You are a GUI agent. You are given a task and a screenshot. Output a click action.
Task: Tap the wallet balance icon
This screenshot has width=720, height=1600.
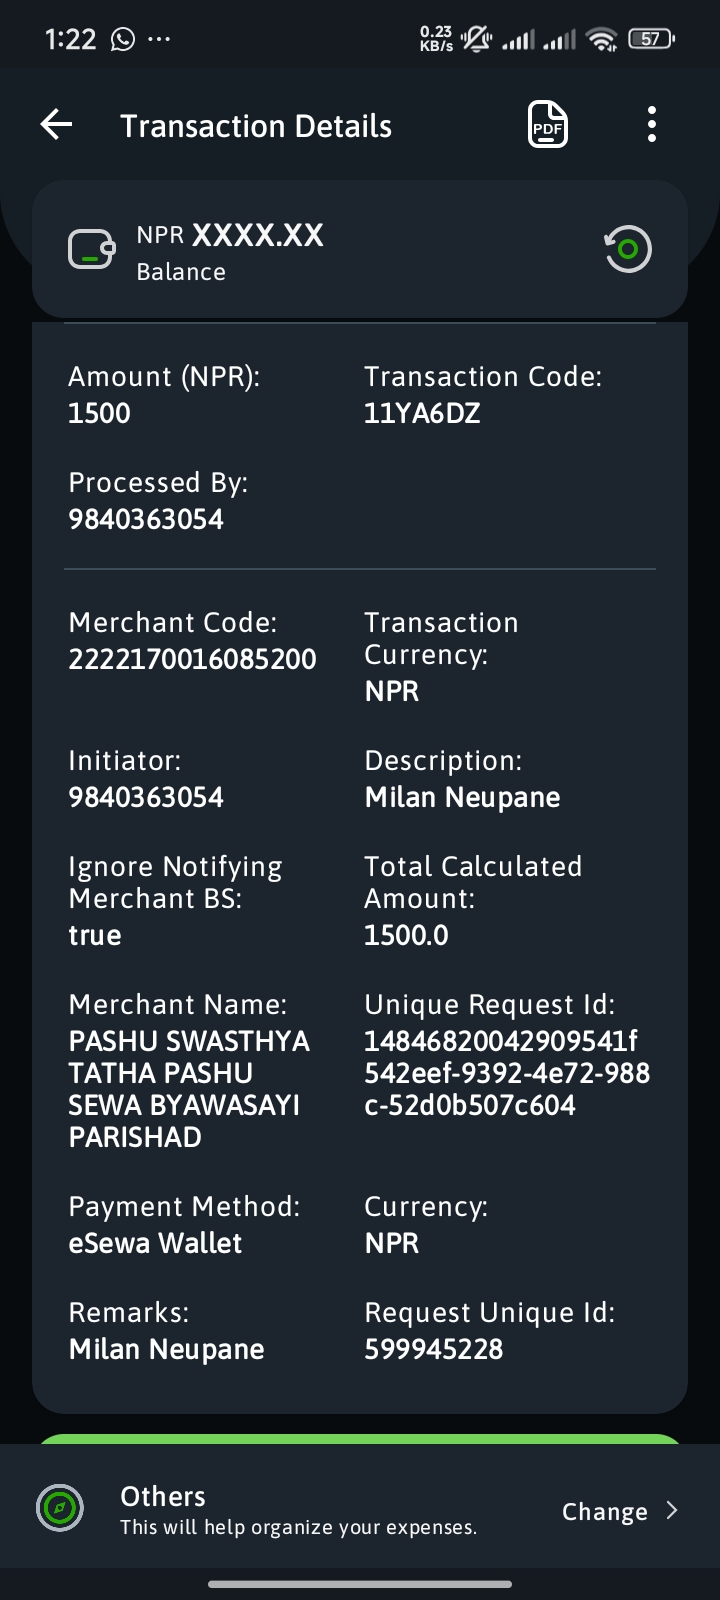click(91, 250)
